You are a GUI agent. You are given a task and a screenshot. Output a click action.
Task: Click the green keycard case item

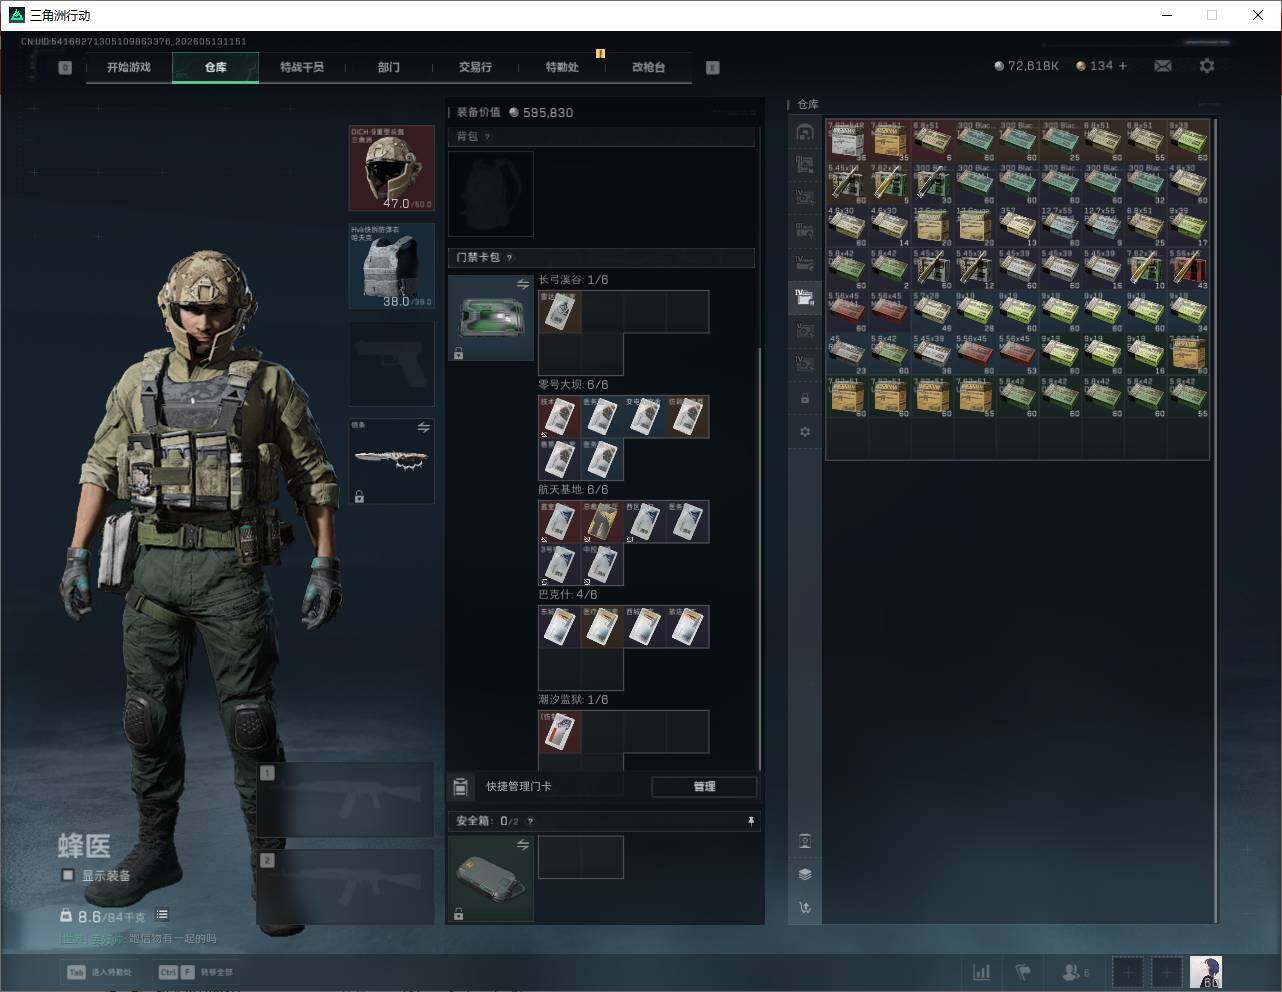[491, 318]
